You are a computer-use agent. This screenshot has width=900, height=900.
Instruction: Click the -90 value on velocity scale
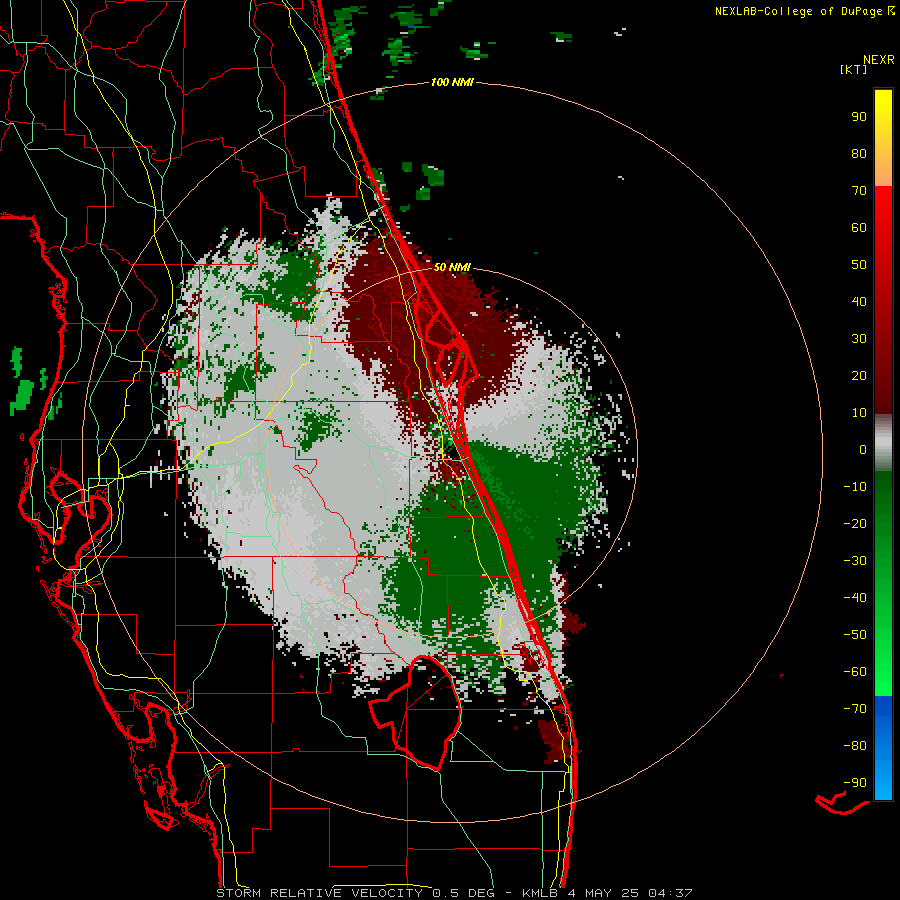pos(855,782)
